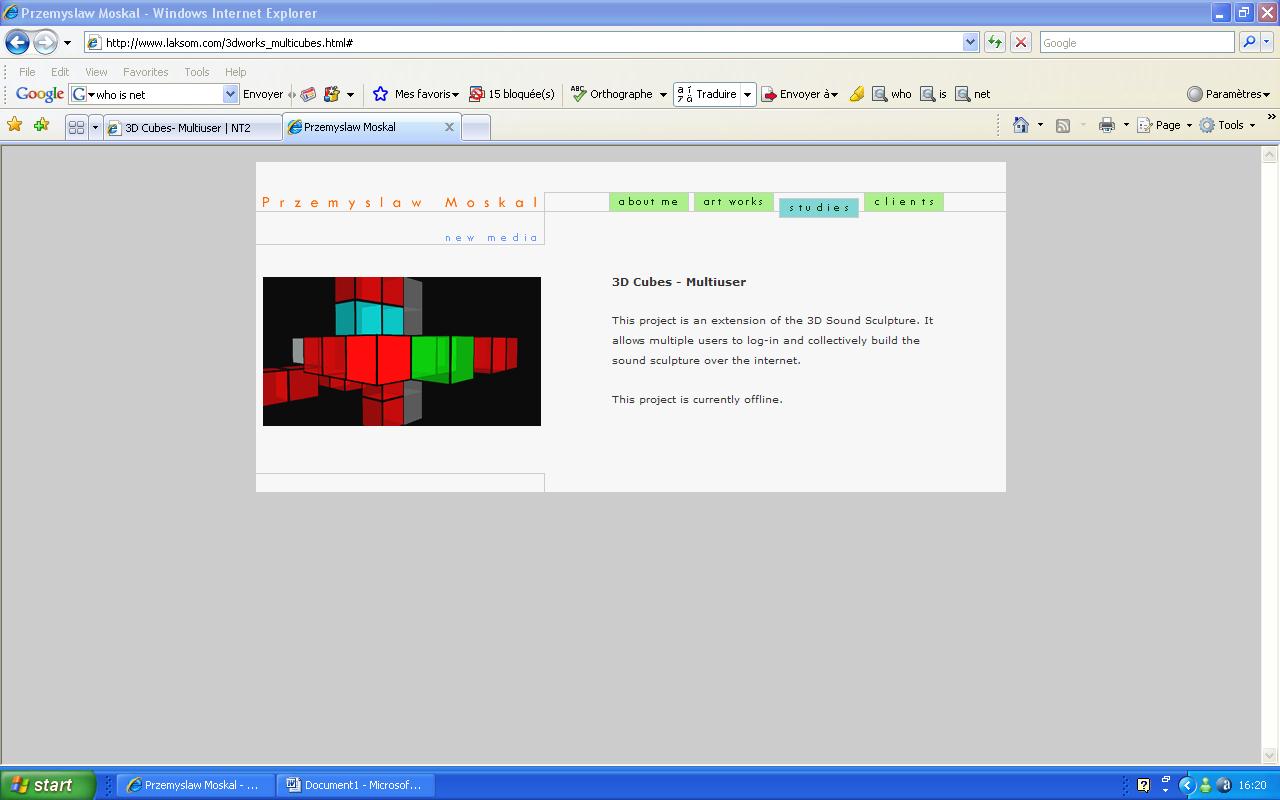Open the Quick Tabs grid icon
This screenshot has height=800, width=1280.
[x=76, y=127]
